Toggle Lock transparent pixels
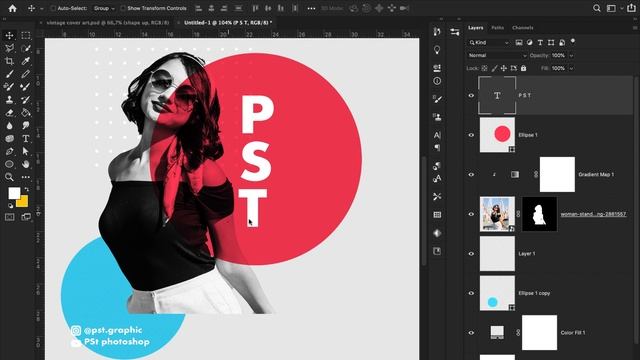The image size is (640, 360). tap(484, 69)
